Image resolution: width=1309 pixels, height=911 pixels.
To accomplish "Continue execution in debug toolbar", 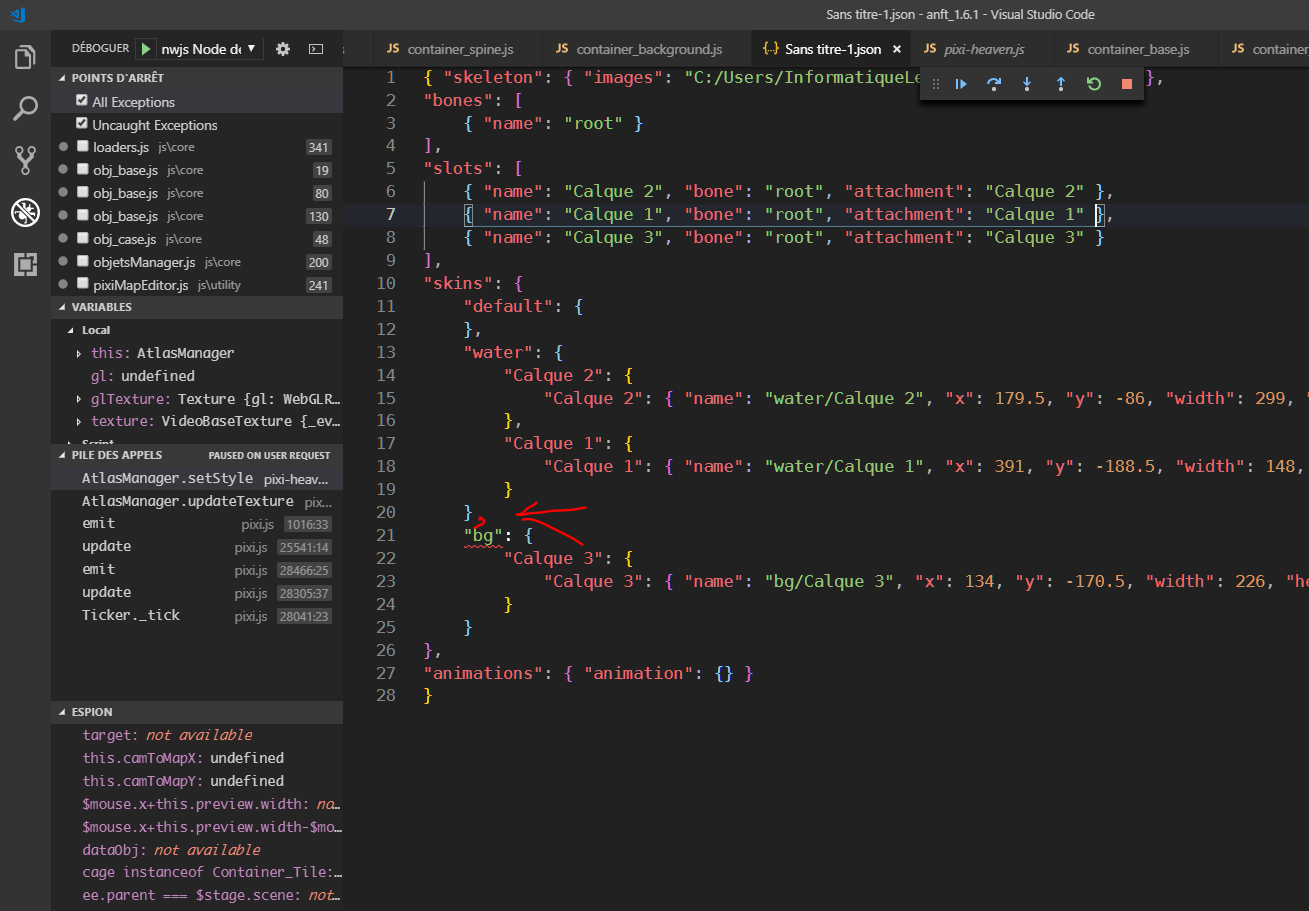I will pos(961,84).
